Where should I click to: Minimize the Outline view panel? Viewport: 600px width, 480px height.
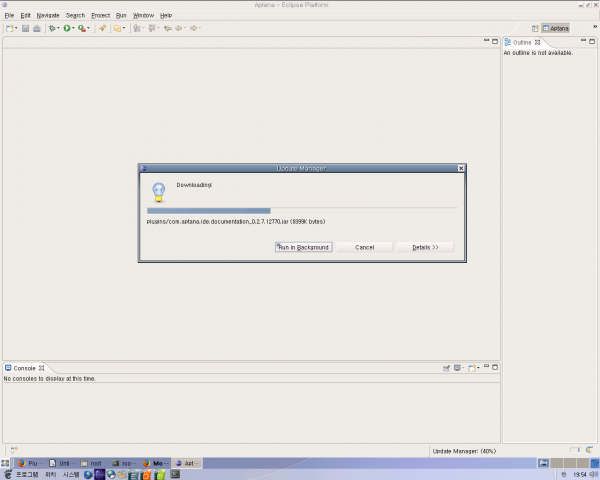(x=584, y=41)
